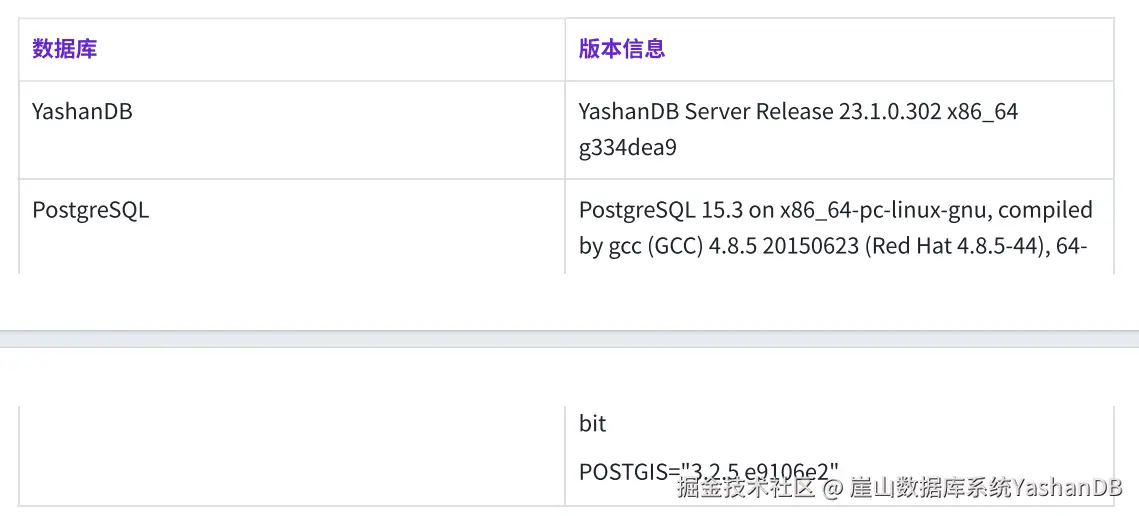Select the 23.1.0.302 version number
This screenshot has height=516, width=1139.
tap(891, 112)
